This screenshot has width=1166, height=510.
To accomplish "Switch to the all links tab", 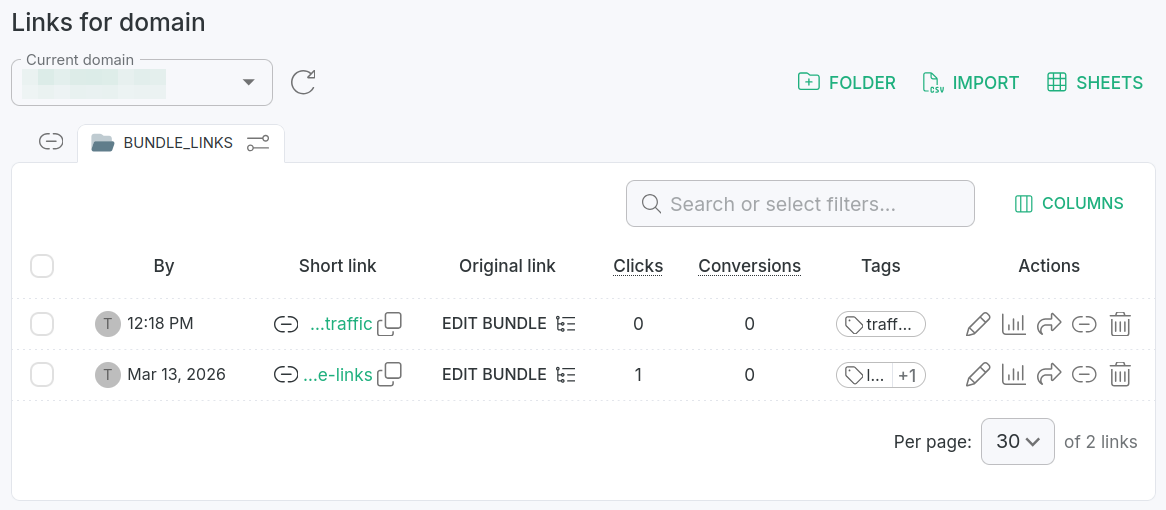I will 51,142.
